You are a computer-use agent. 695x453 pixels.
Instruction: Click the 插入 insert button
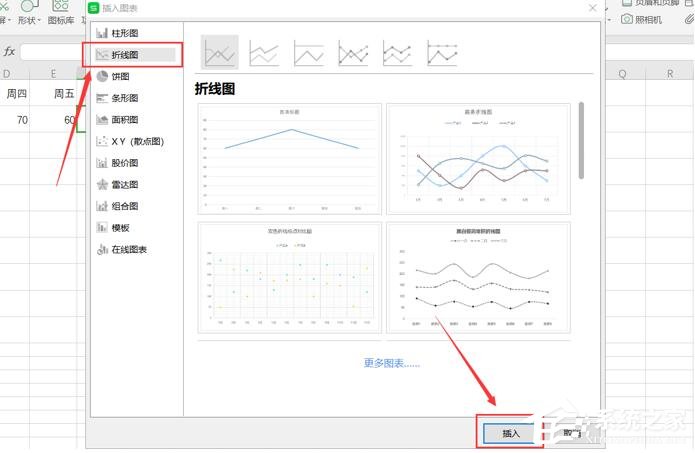pos(510,433)
